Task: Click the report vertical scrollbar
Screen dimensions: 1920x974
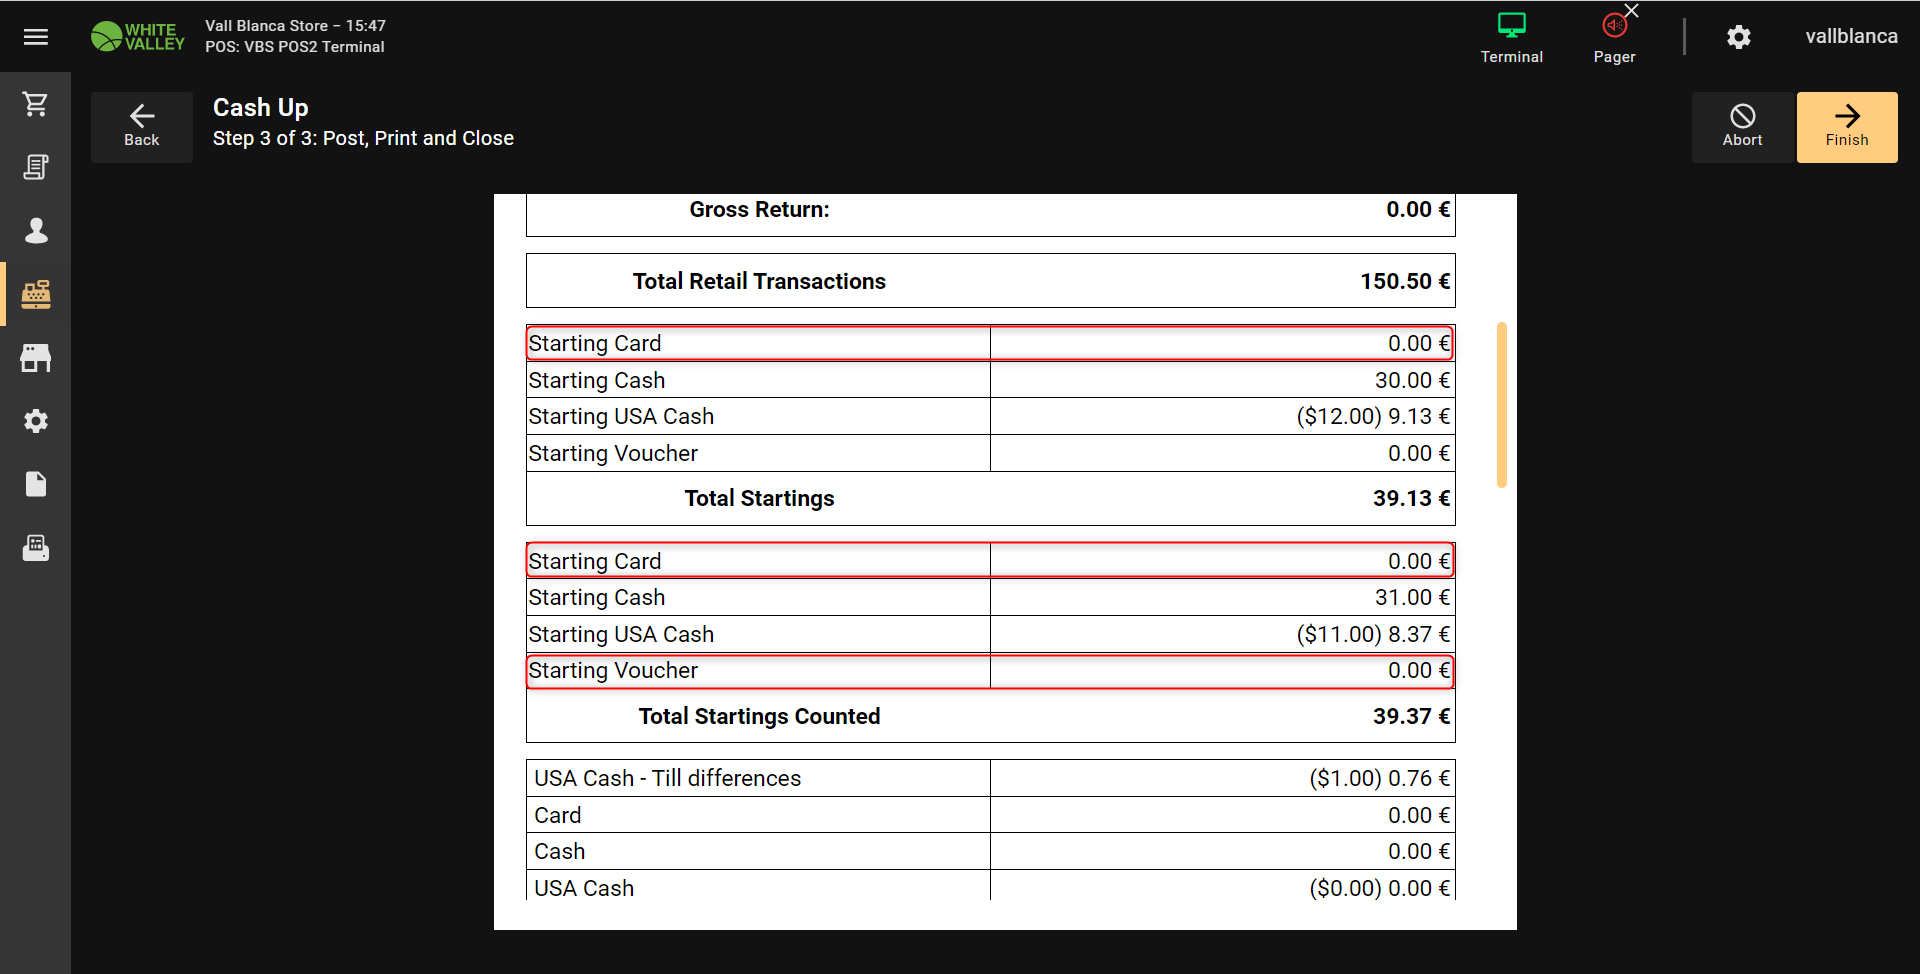Action: (x=1501, y=404)
